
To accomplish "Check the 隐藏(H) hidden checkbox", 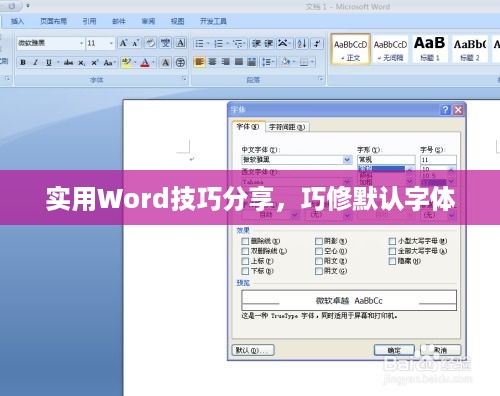I will click(x=392, y=261).
